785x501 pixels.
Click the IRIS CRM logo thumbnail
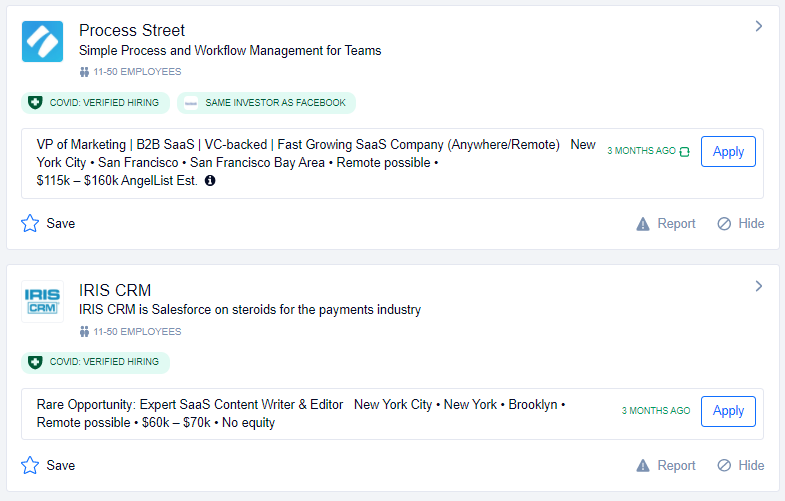(x=42, y=302)
